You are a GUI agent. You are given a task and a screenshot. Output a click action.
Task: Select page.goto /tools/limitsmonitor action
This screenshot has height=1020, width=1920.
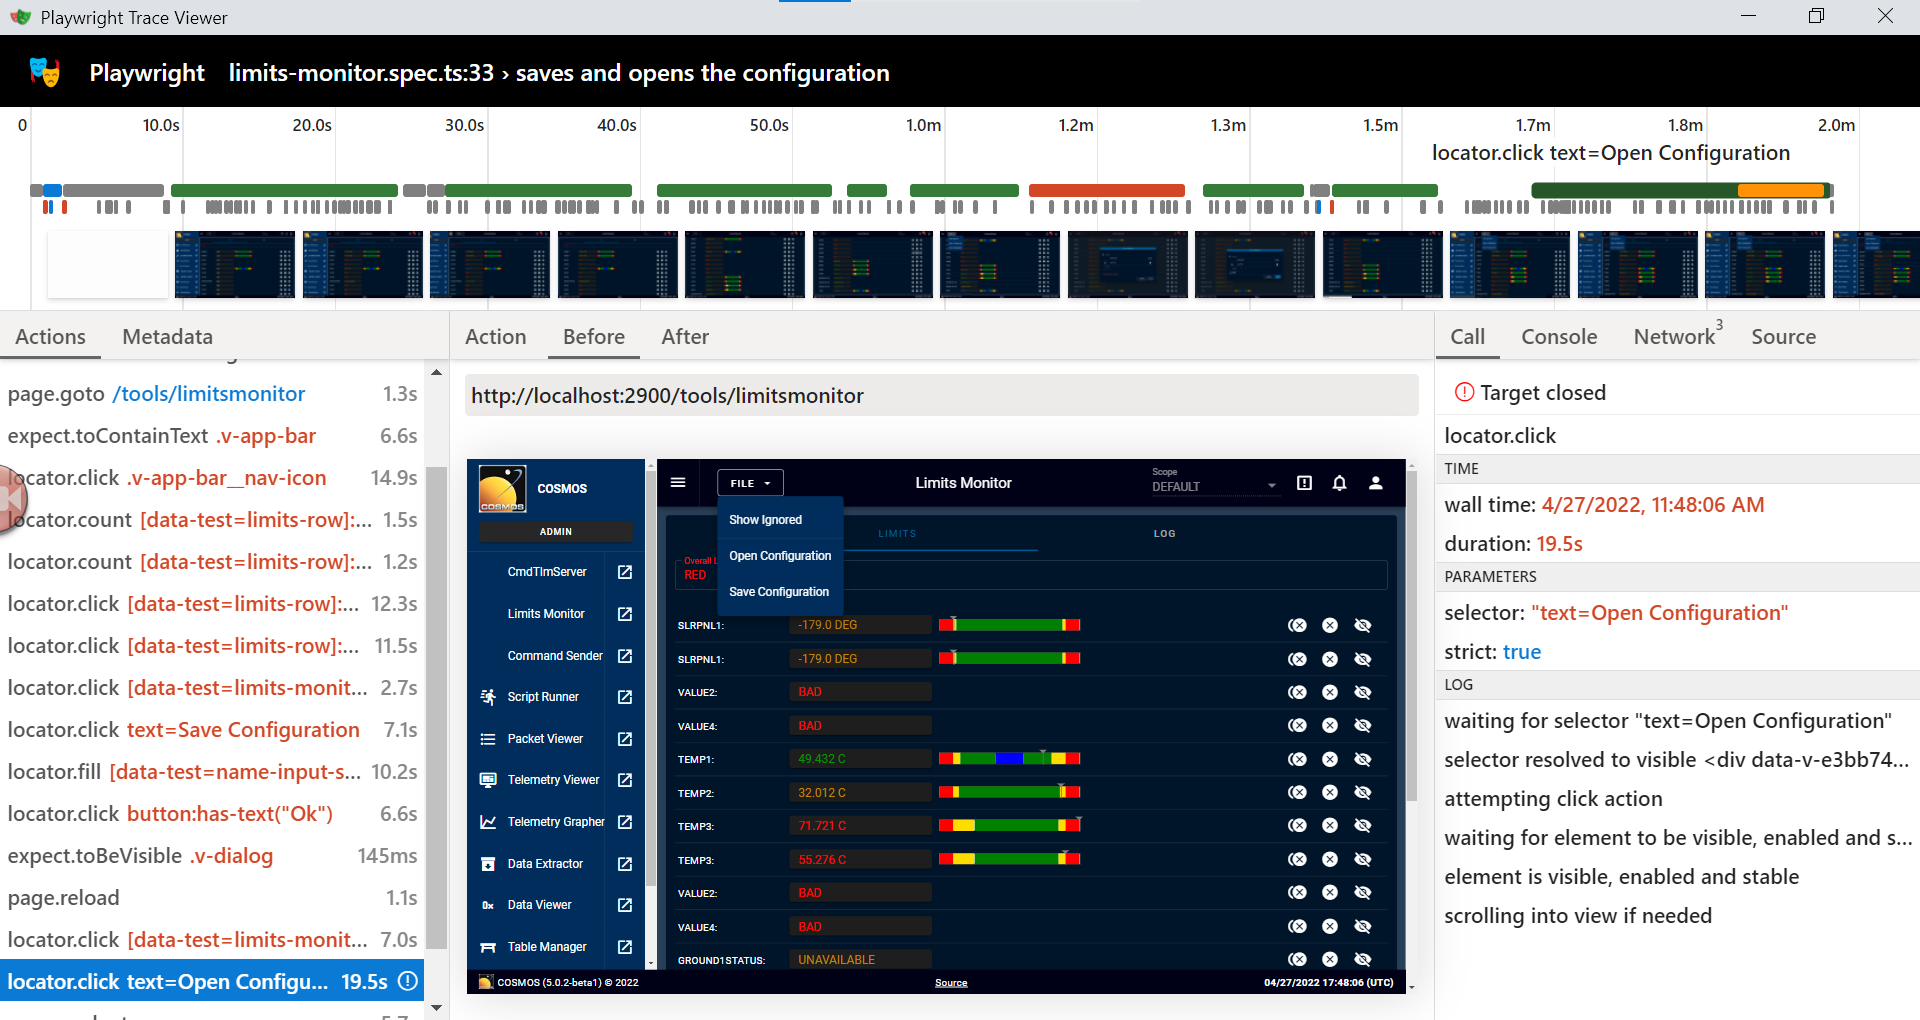click(x=212, y=394)
